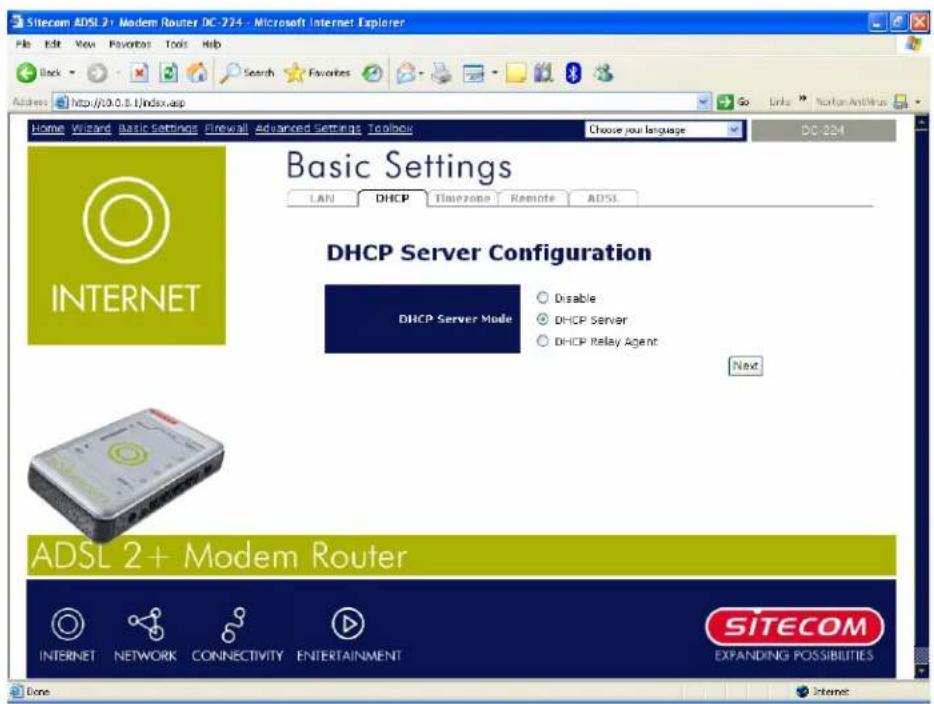Click the large INTERNET logo panel
934x704 pixels.
(x=126, y=245)
